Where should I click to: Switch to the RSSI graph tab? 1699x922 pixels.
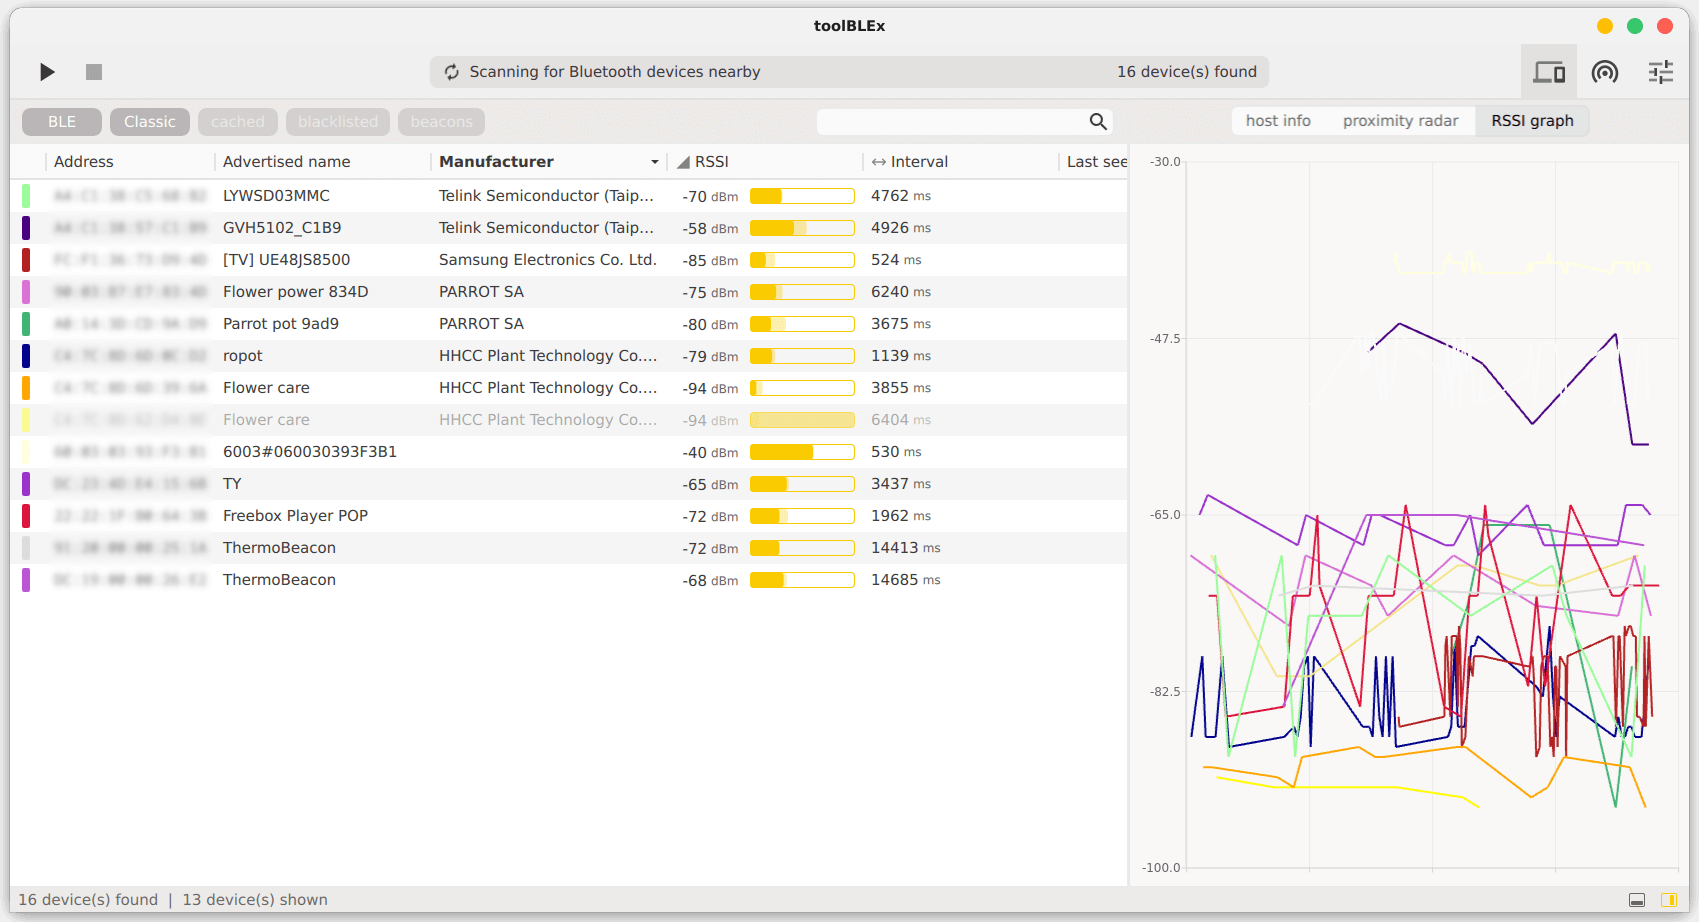(x=1532, y=121)
